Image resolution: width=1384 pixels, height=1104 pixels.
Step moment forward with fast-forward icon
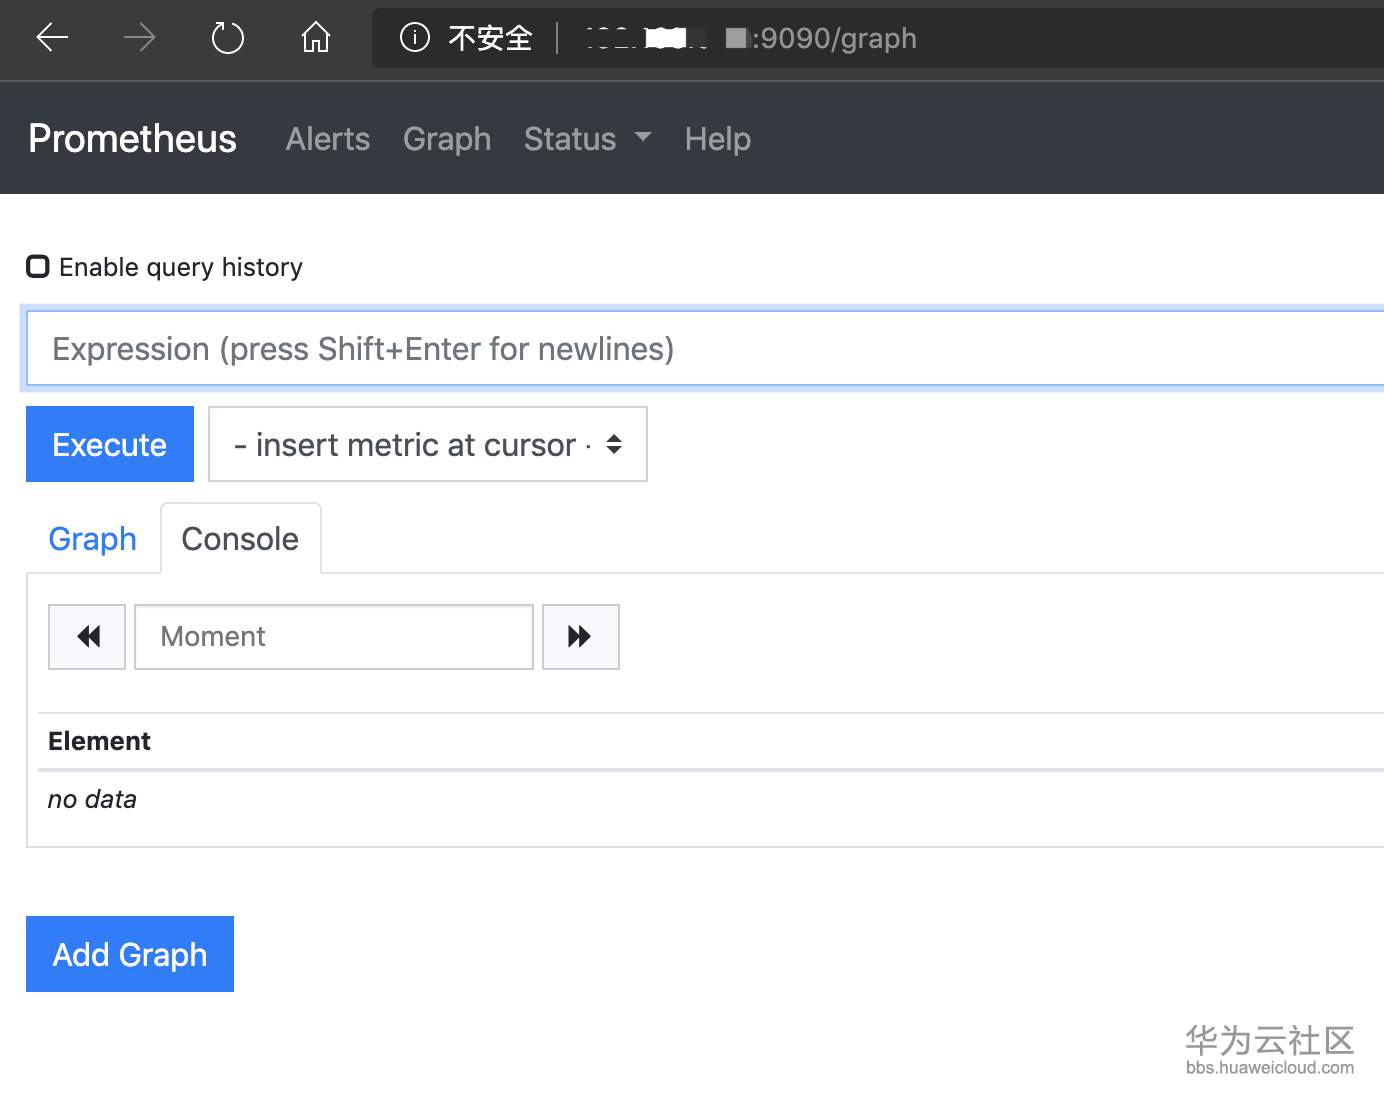(580, 637)
